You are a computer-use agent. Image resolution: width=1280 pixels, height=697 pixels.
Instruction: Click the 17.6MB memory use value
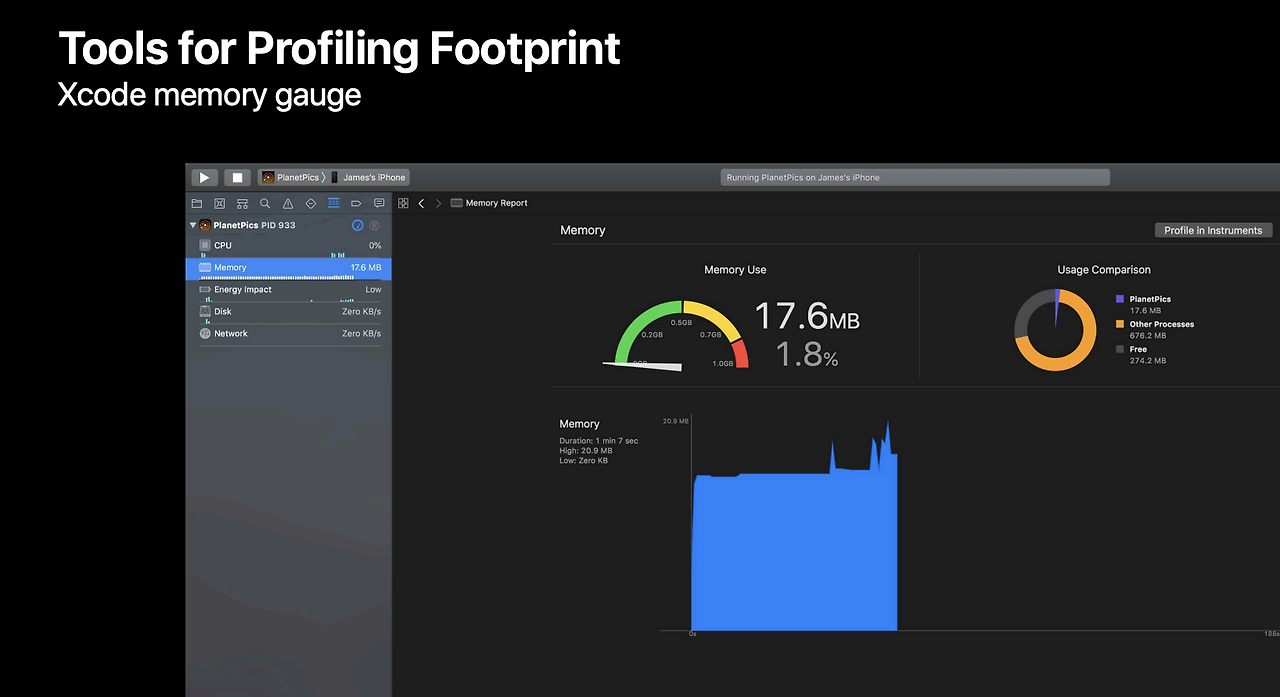806,317
